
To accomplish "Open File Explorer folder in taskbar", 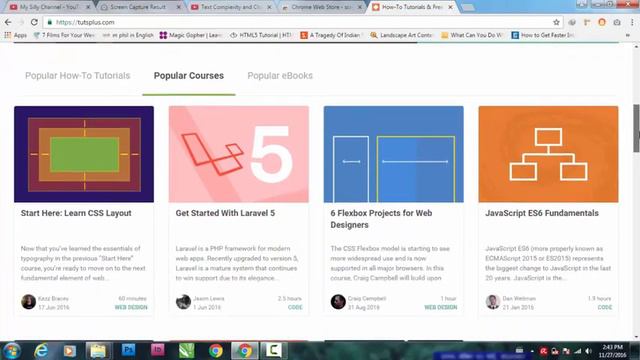I will tap(98, 351).
